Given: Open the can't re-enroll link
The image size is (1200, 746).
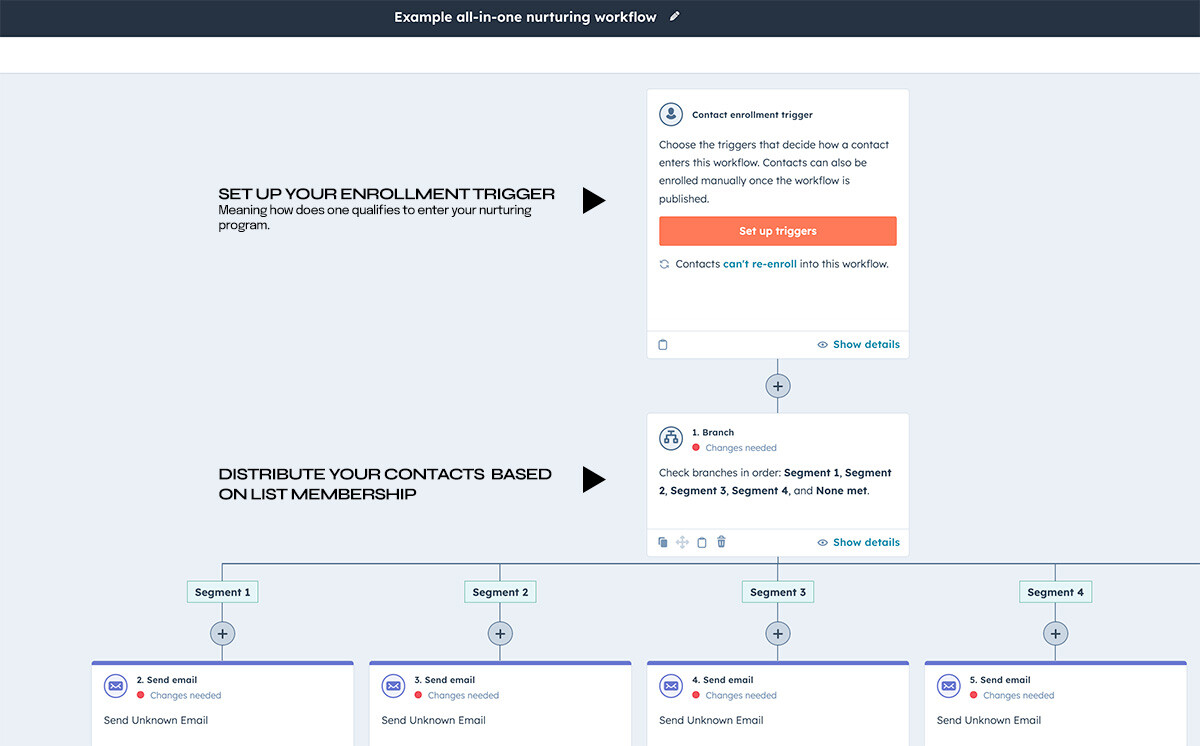Looking at the screenshot, I should tap(759, 263).
